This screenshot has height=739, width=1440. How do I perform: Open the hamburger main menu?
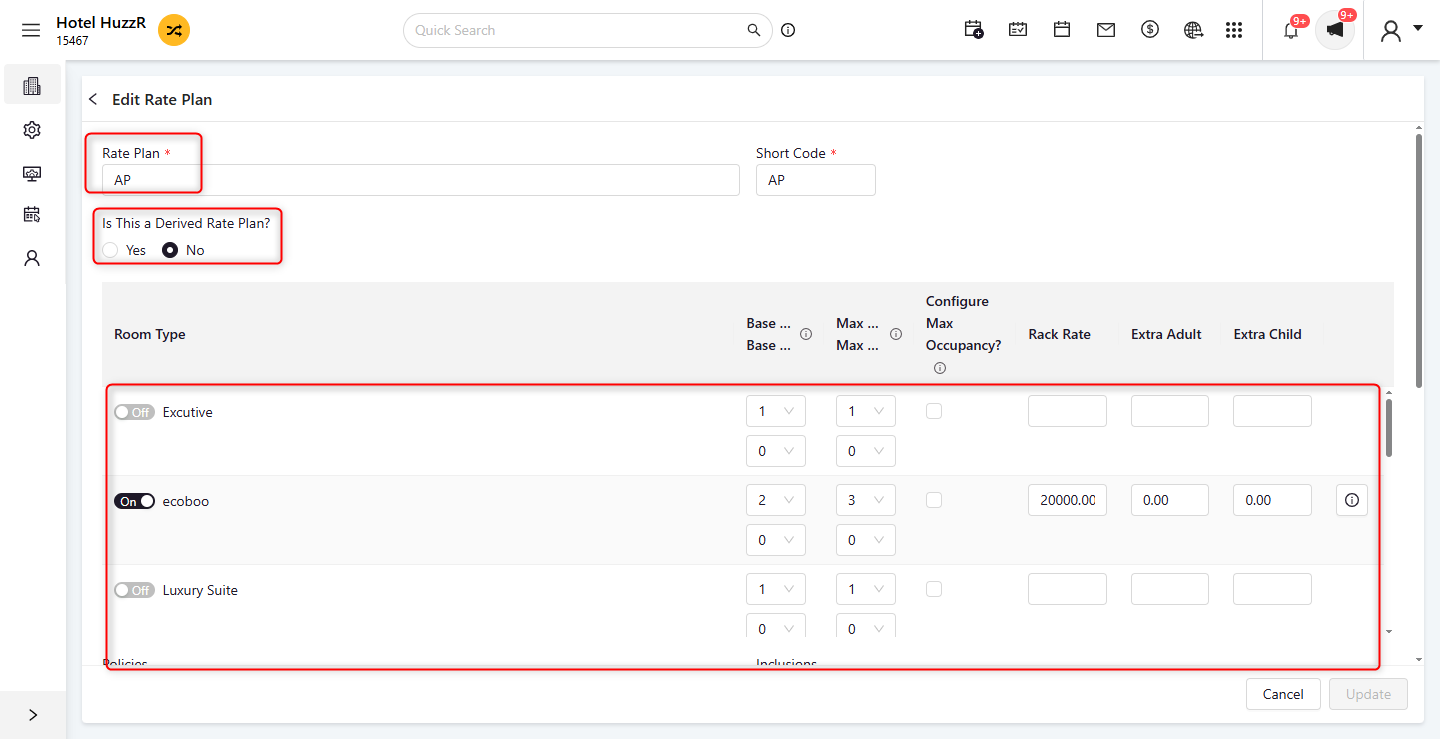point(31,31)
